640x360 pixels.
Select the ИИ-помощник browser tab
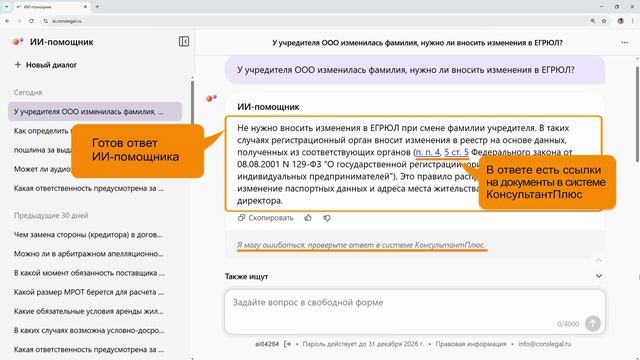tap(51, 7)
